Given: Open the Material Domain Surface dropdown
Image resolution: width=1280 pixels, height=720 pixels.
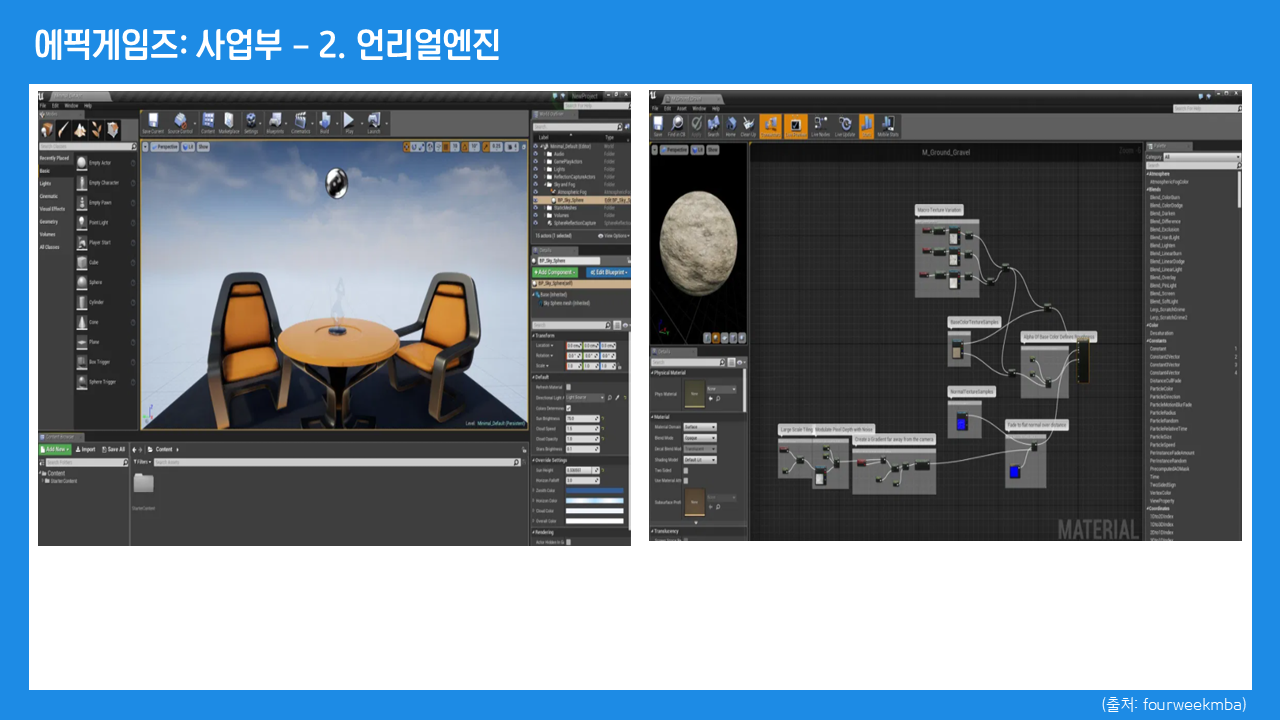Looking at the screenshot, I should coord(700,426).
